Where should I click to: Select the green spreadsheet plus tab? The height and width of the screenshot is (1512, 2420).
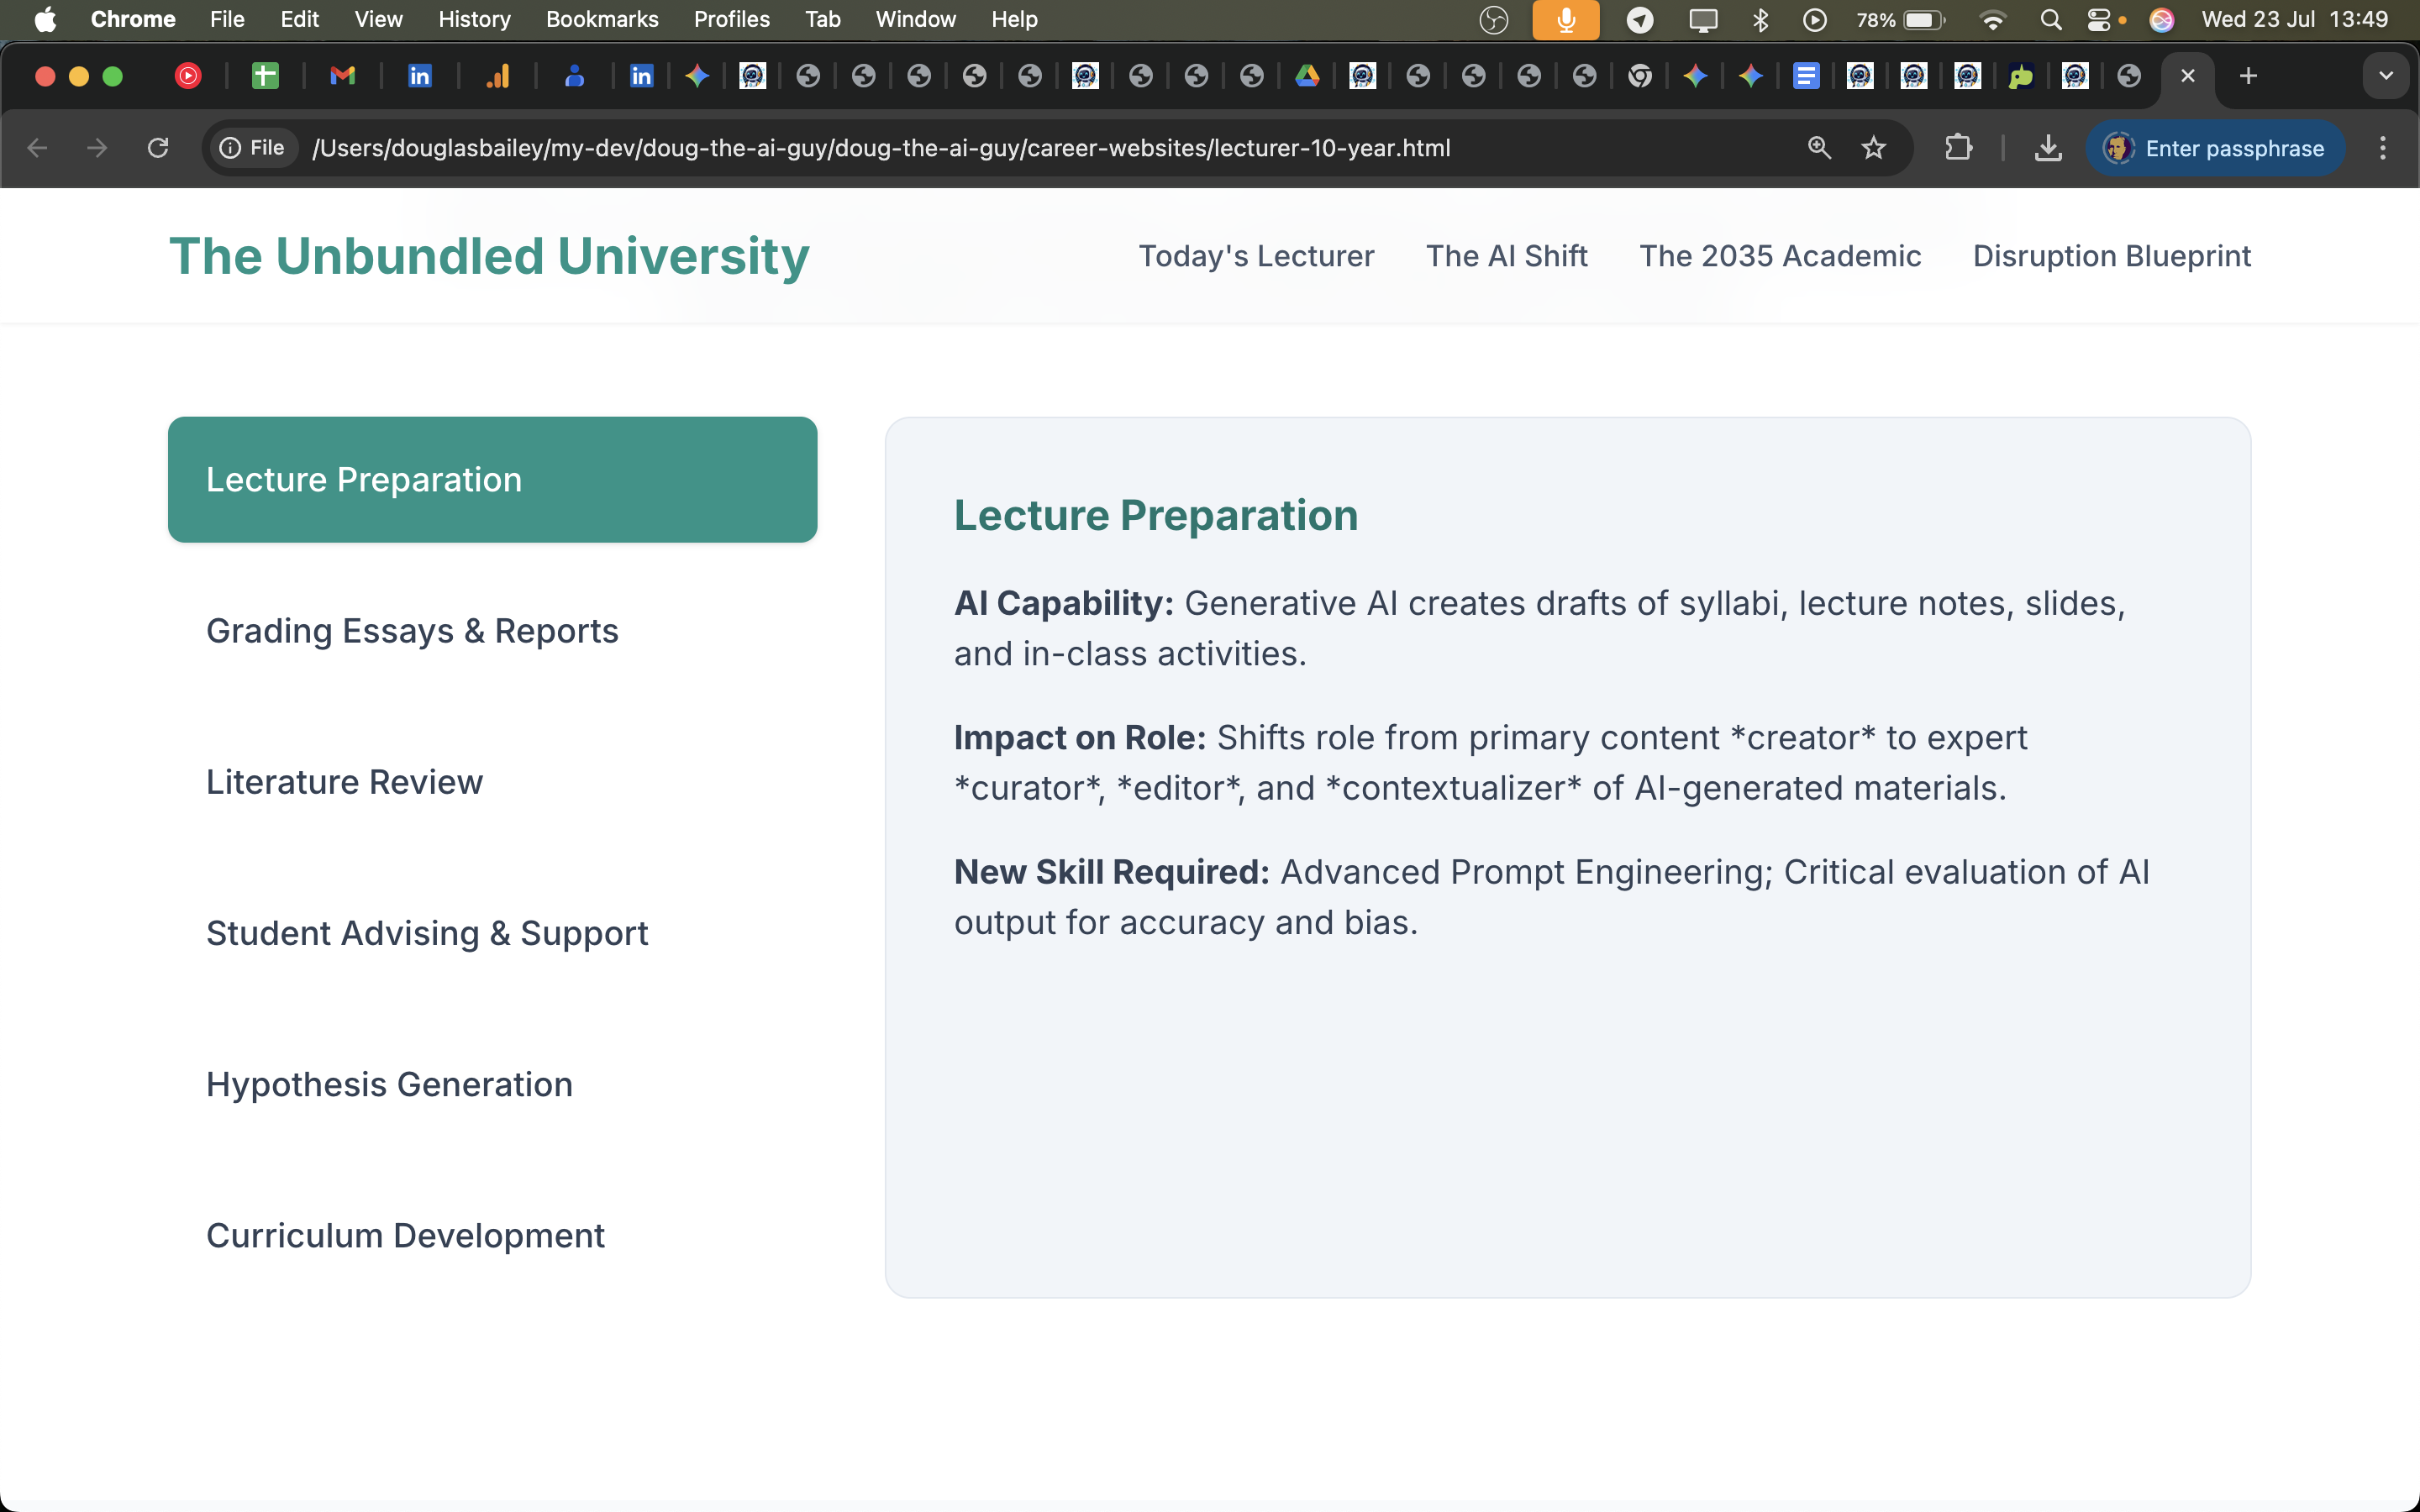[x=265, y=76]
